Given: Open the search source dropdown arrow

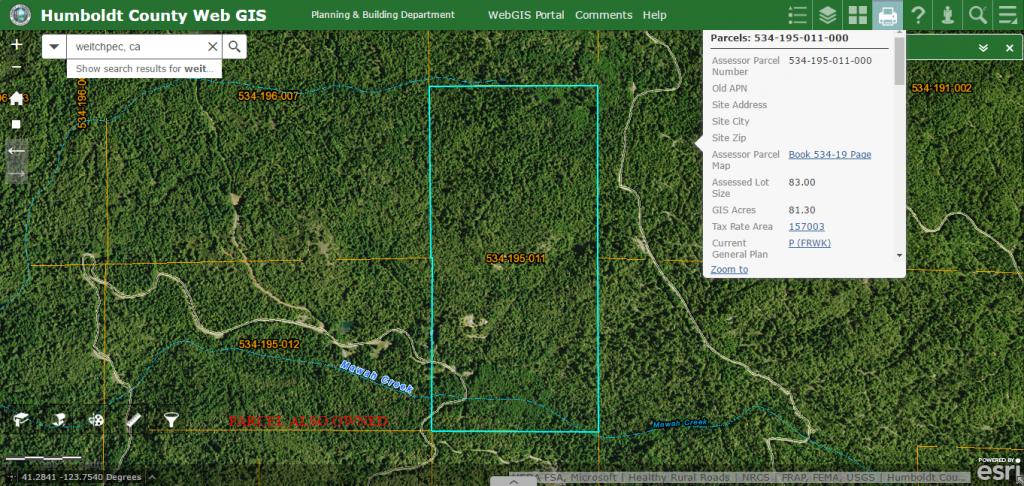Looking at the screenshot, I should point(54,47).
